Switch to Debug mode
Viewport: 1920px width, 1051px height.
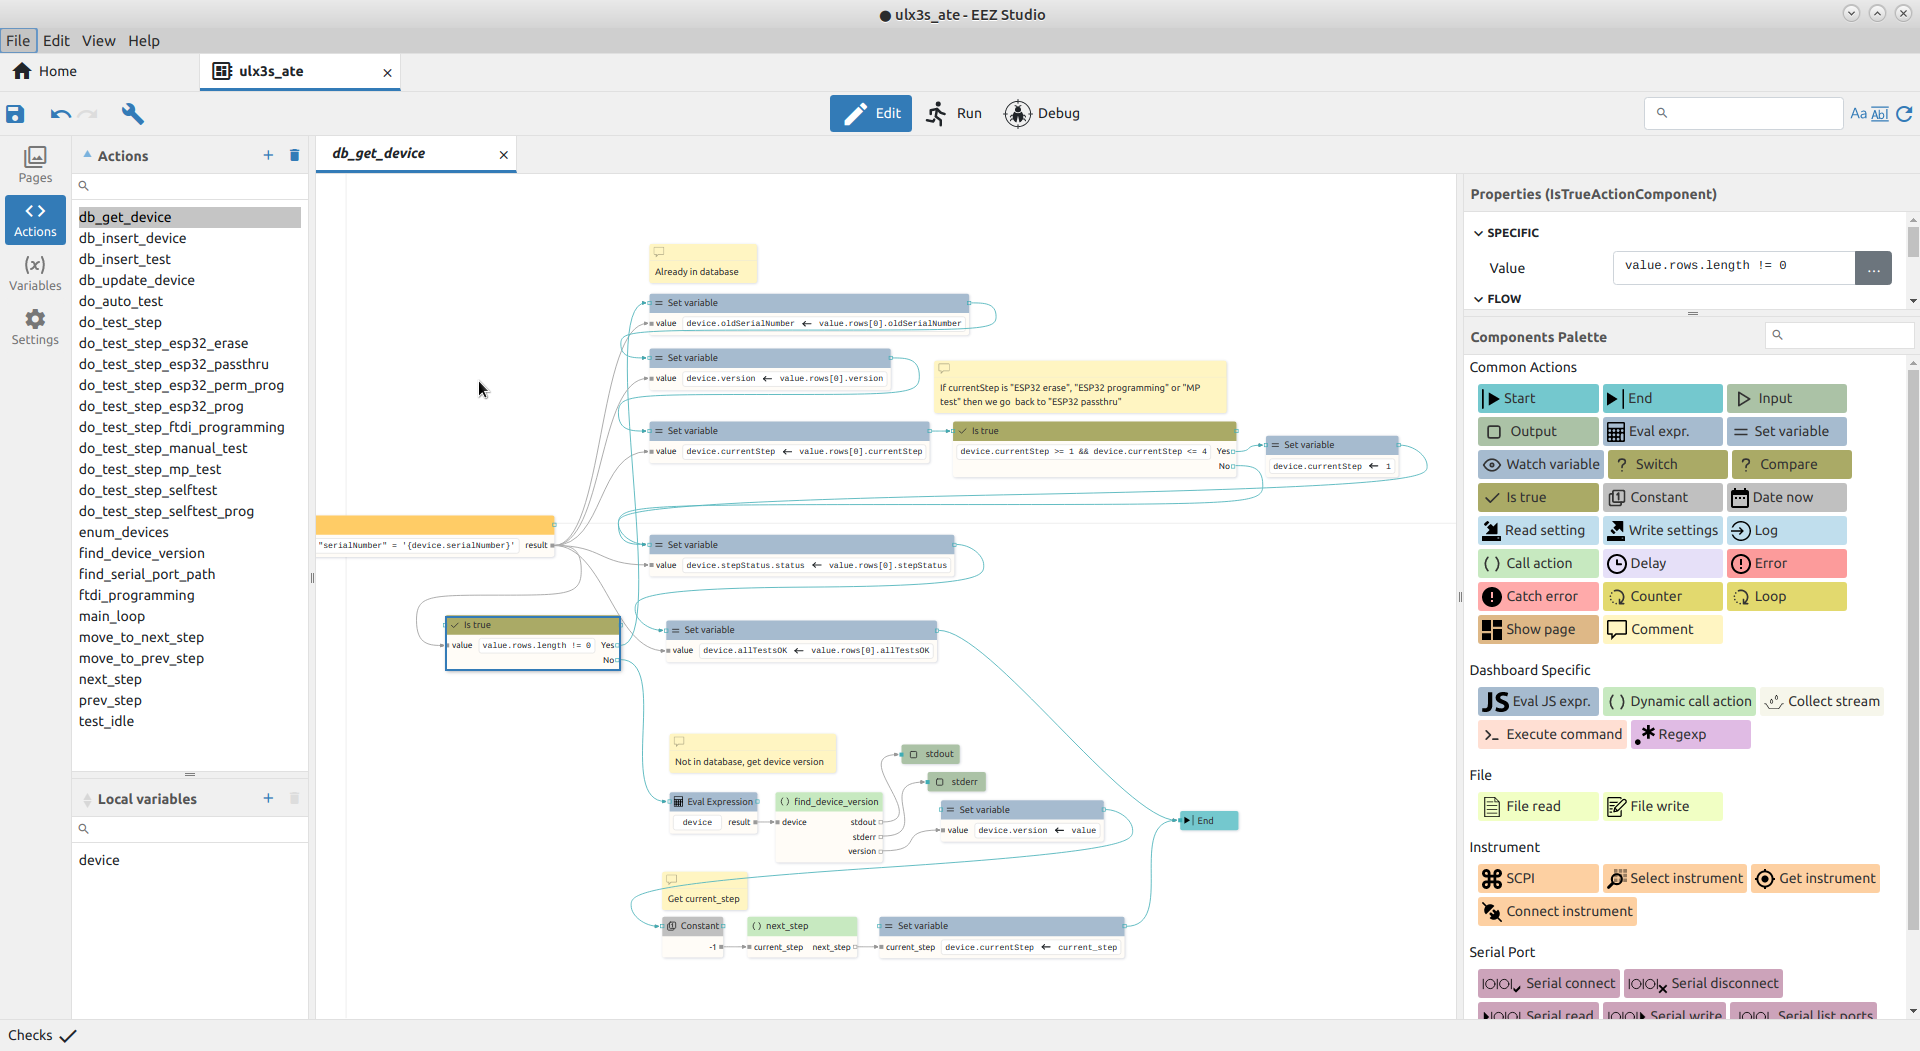1042,114
